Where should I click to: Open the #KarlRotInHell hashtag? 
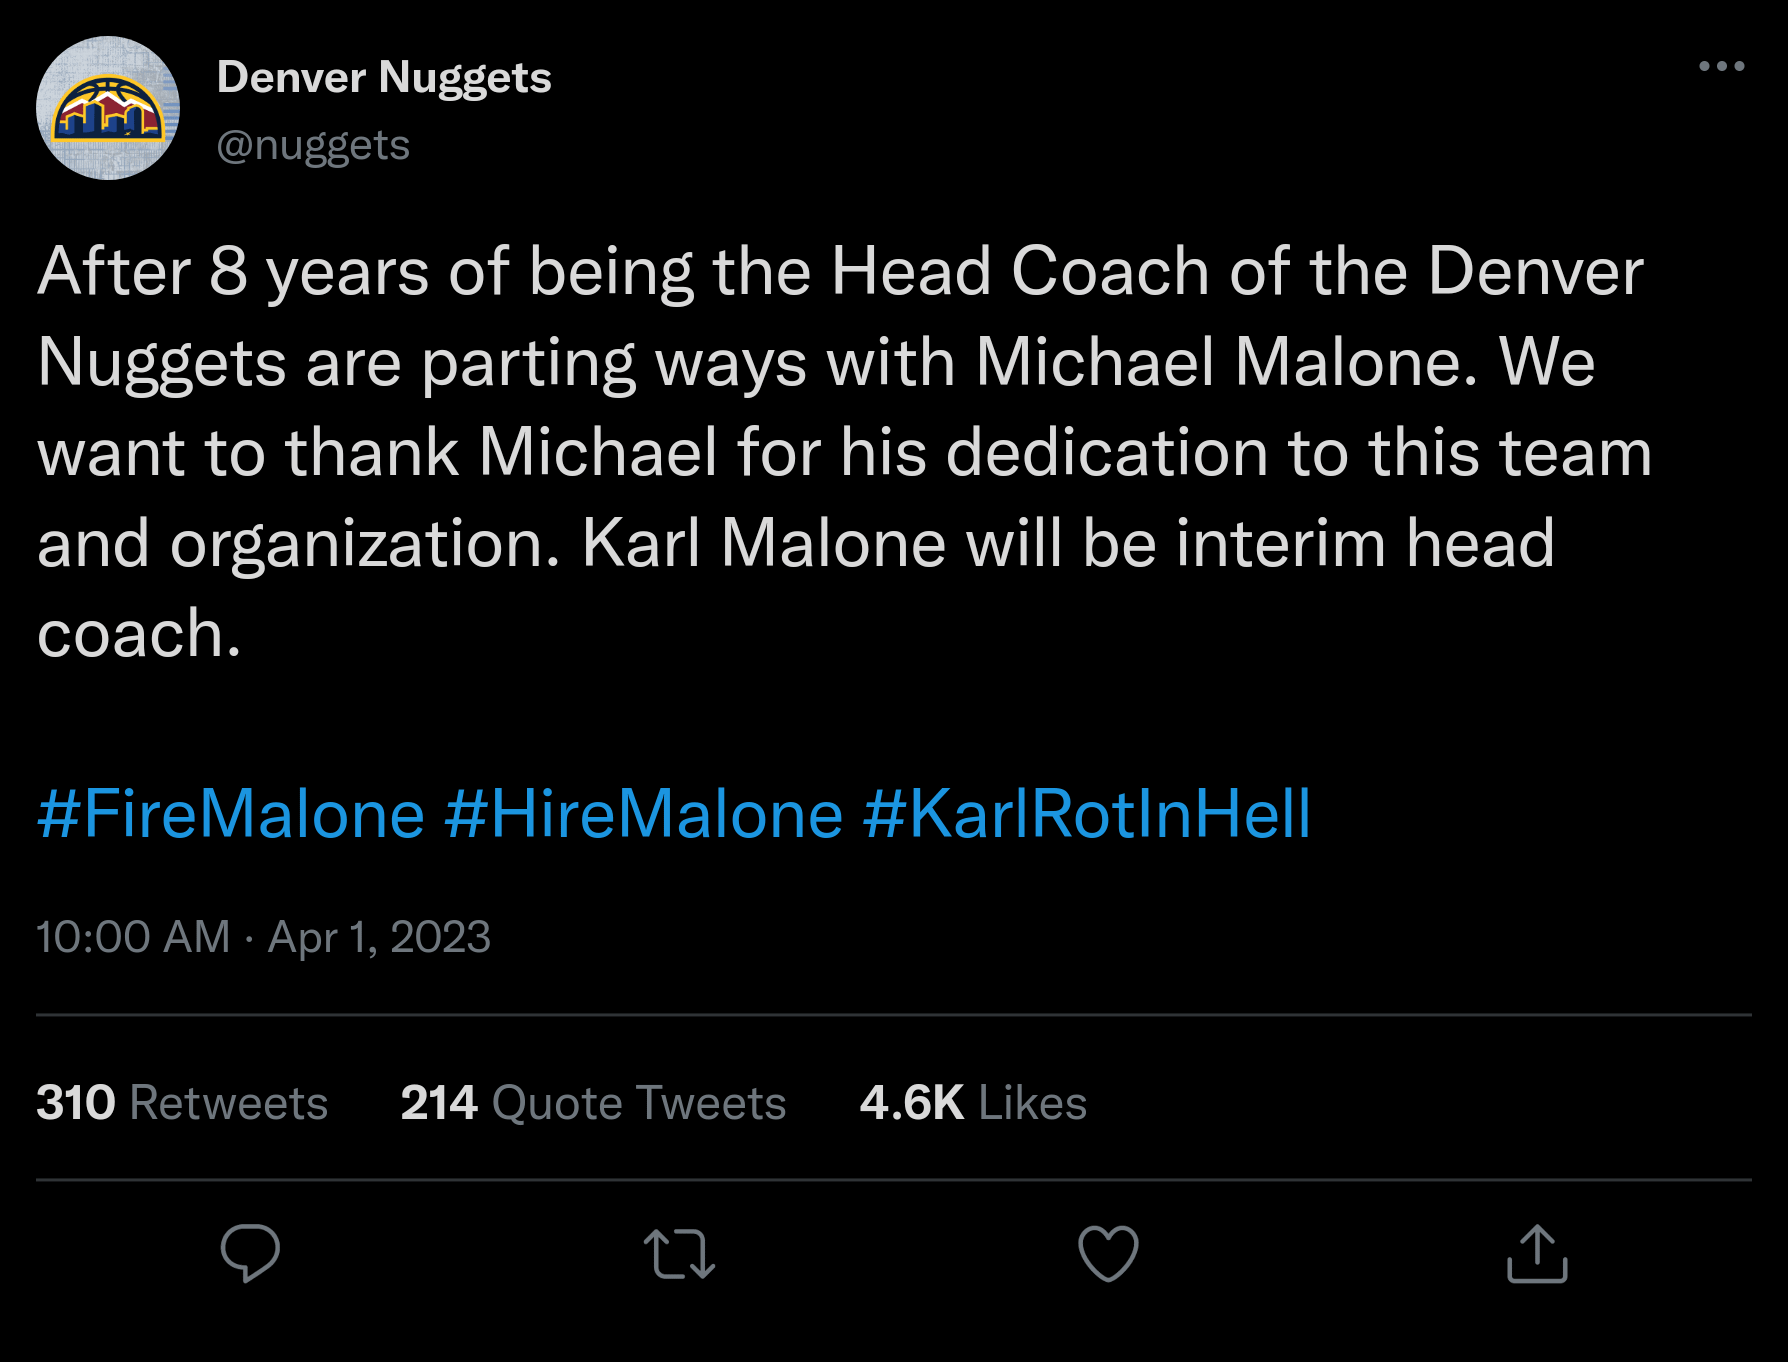click(1086, 813)
